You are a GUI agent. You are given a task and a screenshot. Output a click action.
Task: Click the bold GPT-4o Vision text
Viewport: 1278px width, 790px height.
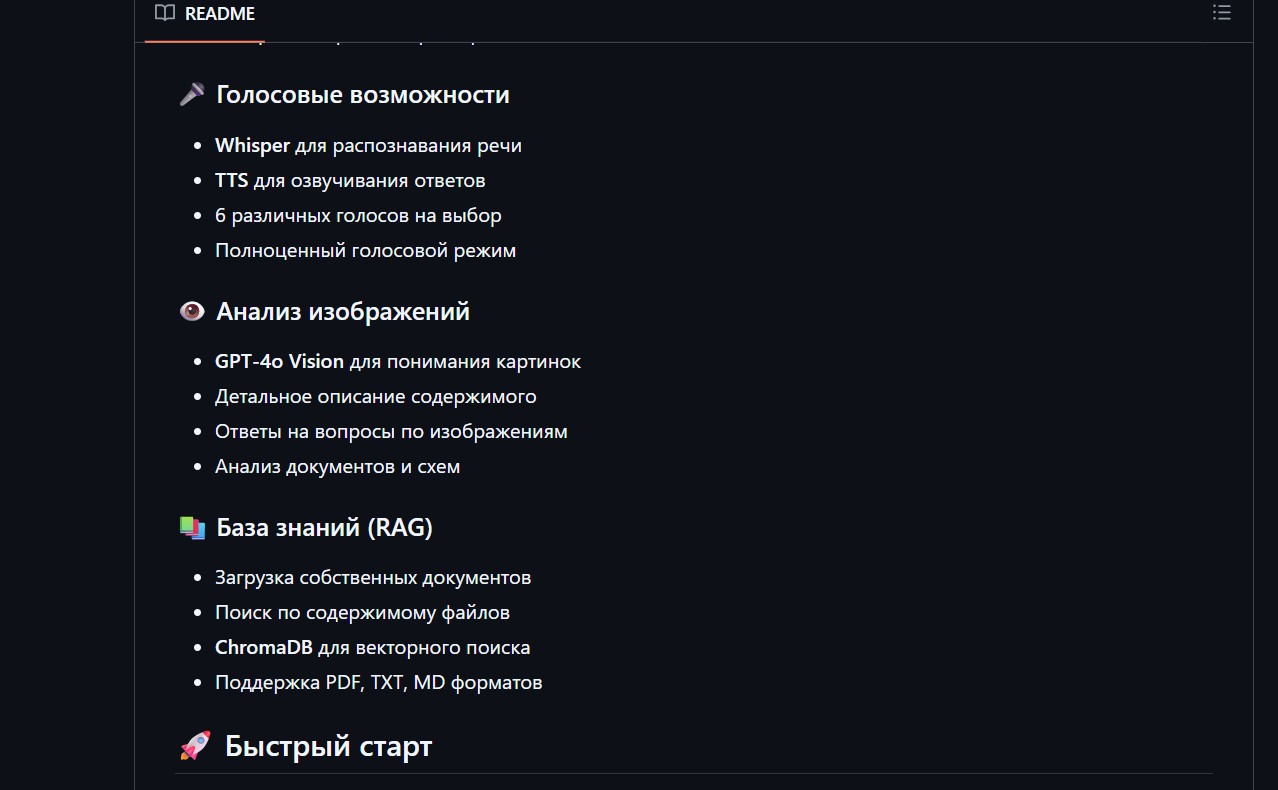coord(279,362)
